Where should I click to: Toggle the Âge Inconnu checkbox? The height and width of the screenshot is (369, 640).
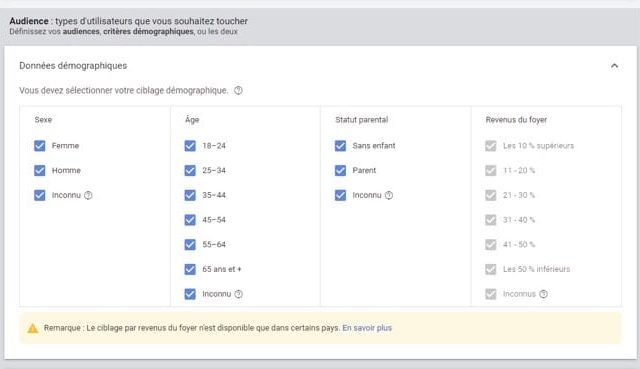[x=190, y=294]
